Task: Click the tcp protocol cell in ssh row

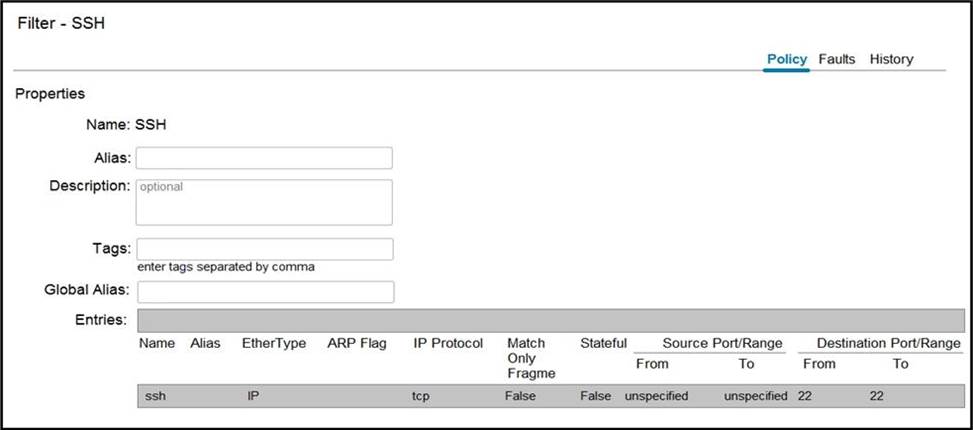Action: (421, 396)
